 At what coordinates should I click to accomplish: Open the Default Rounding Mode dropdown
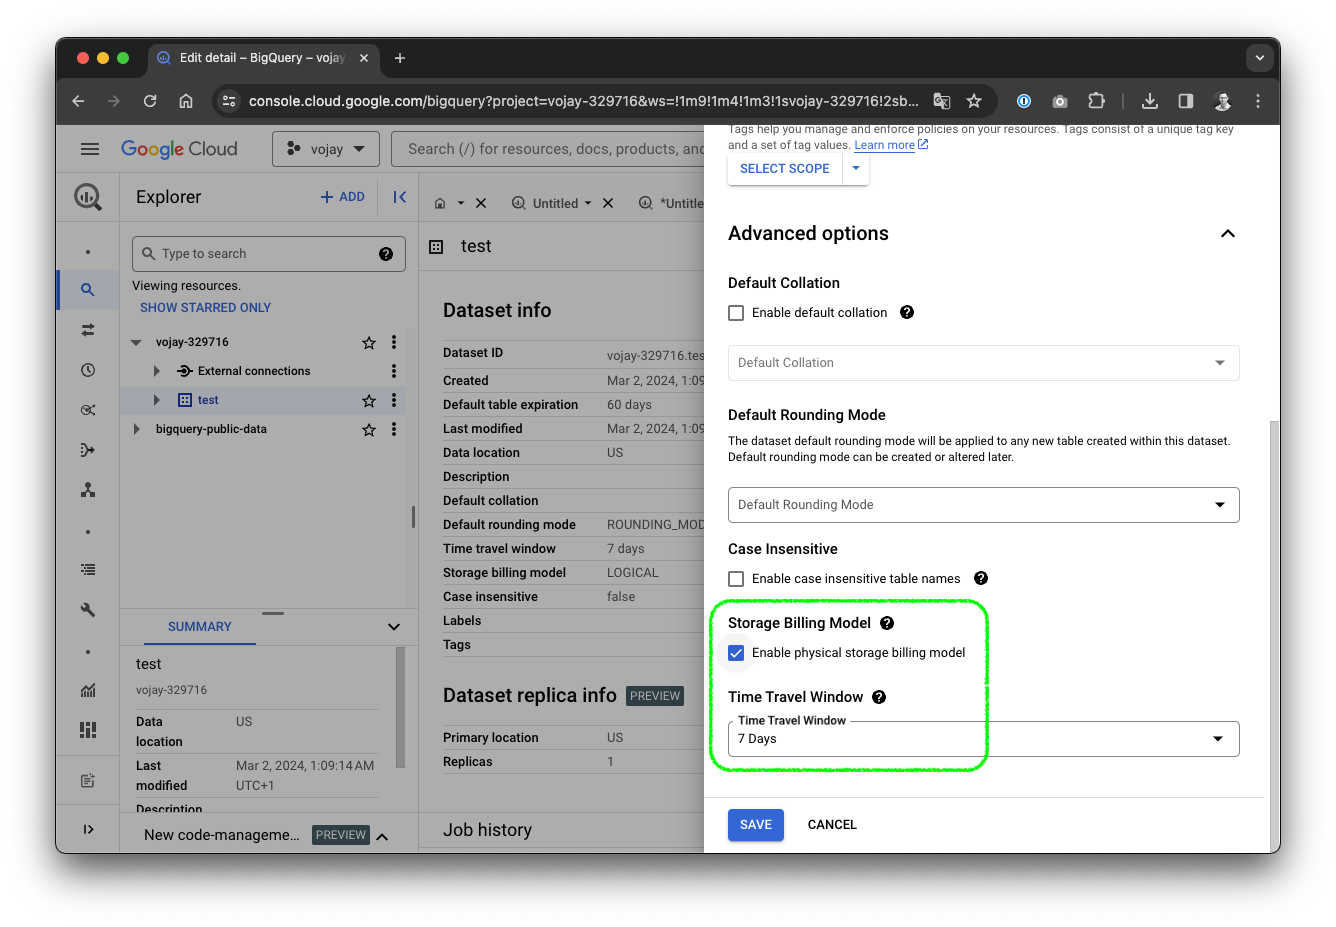(x=983, y=505)
